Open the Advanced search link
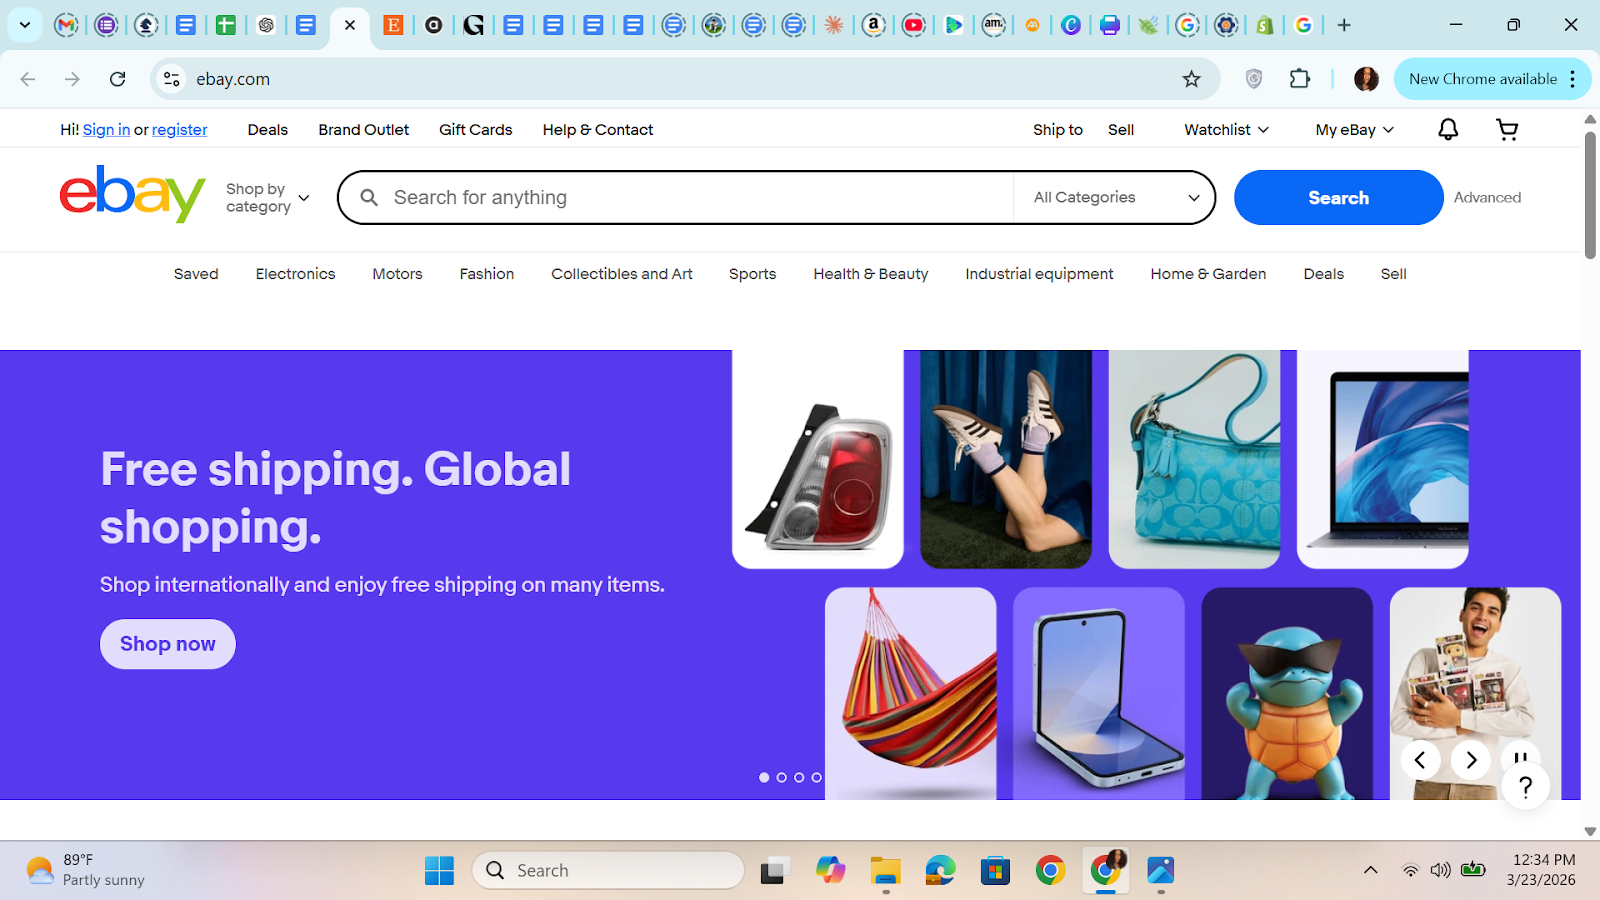Viewport: 1600px width, 900px height. tap(1487, 197)
